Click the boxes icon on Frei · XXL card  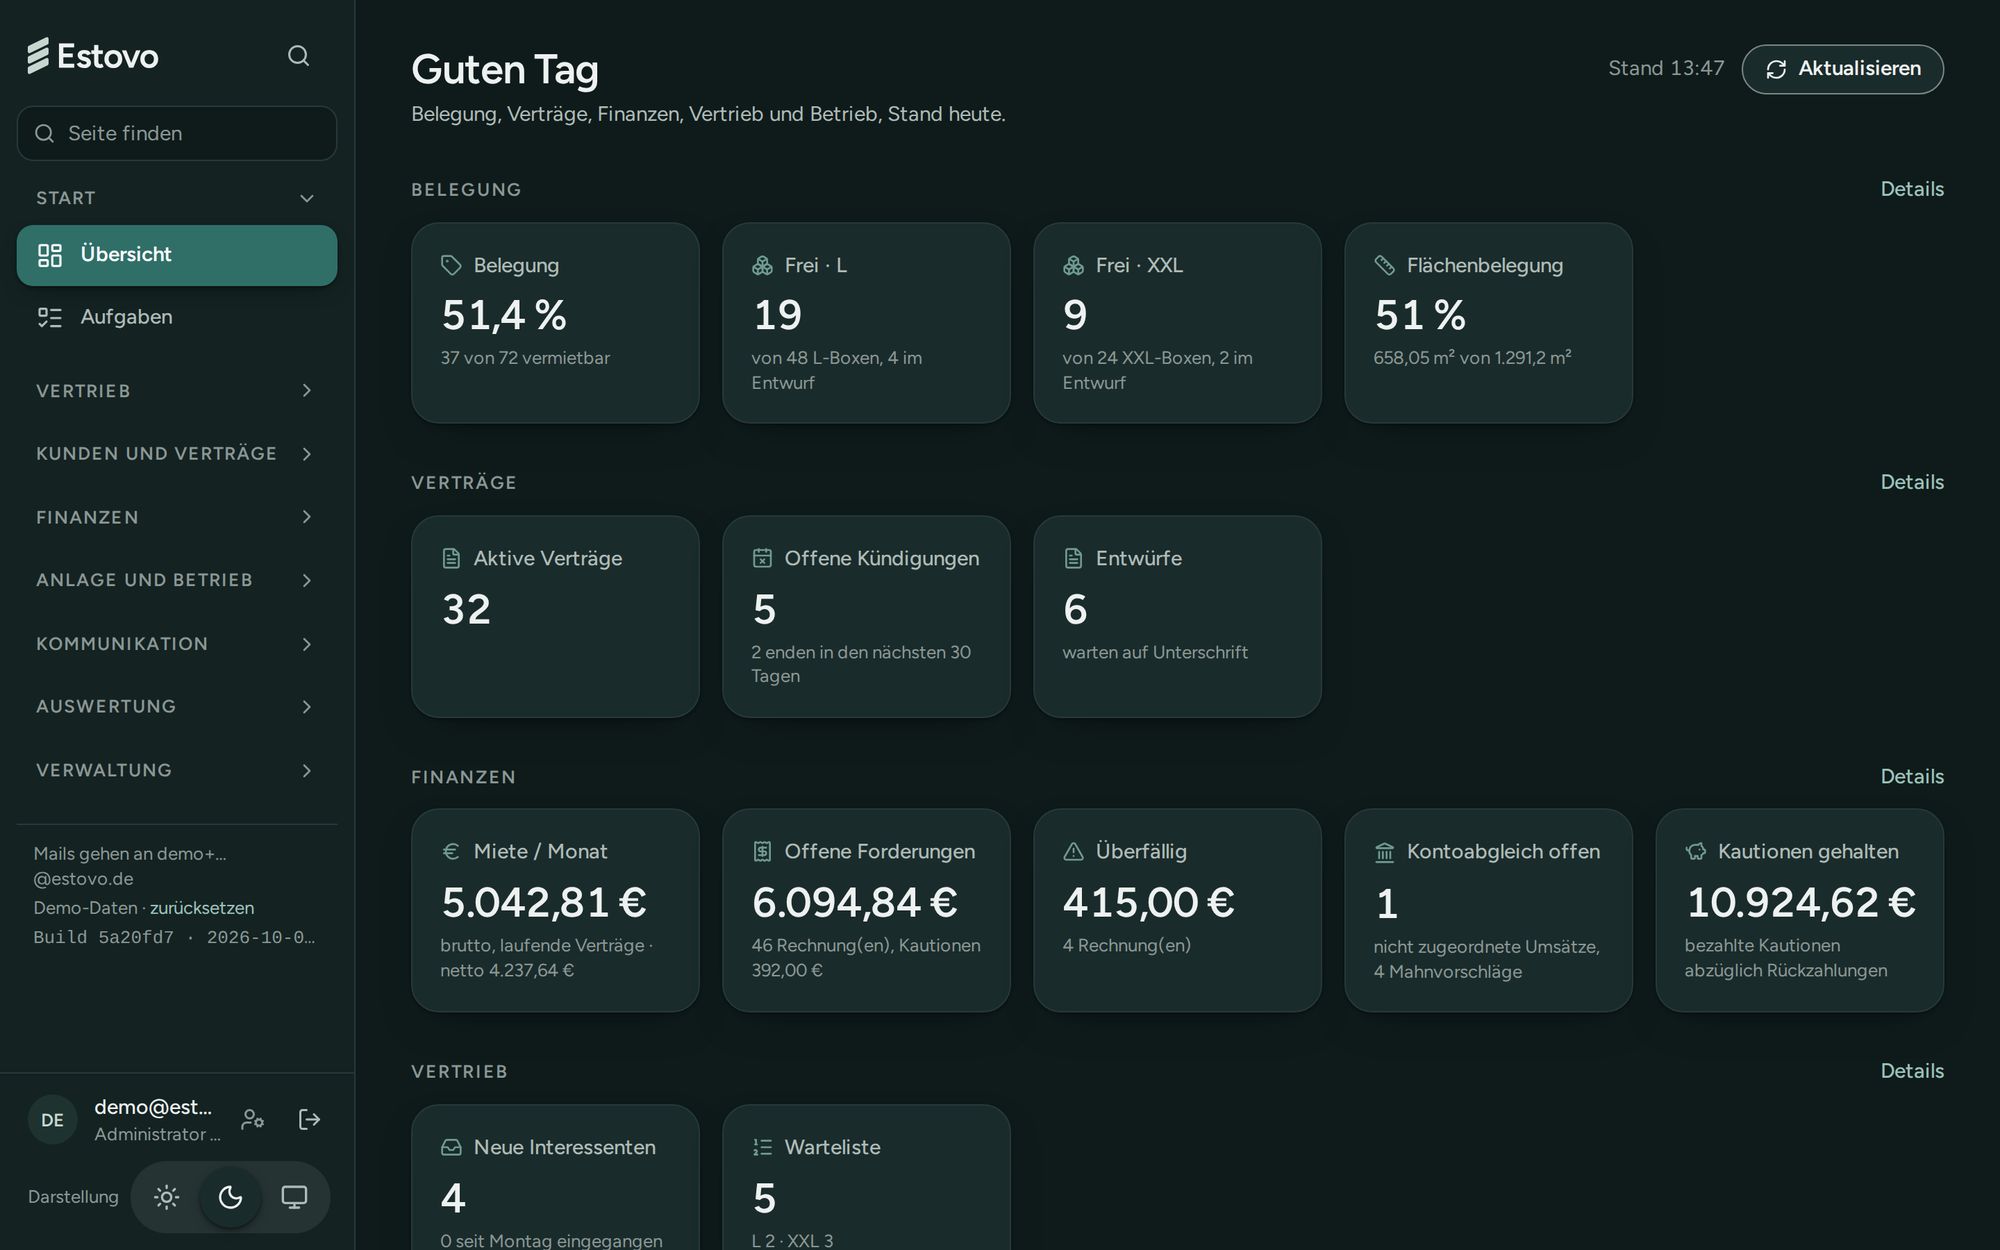pos(1073,265)
